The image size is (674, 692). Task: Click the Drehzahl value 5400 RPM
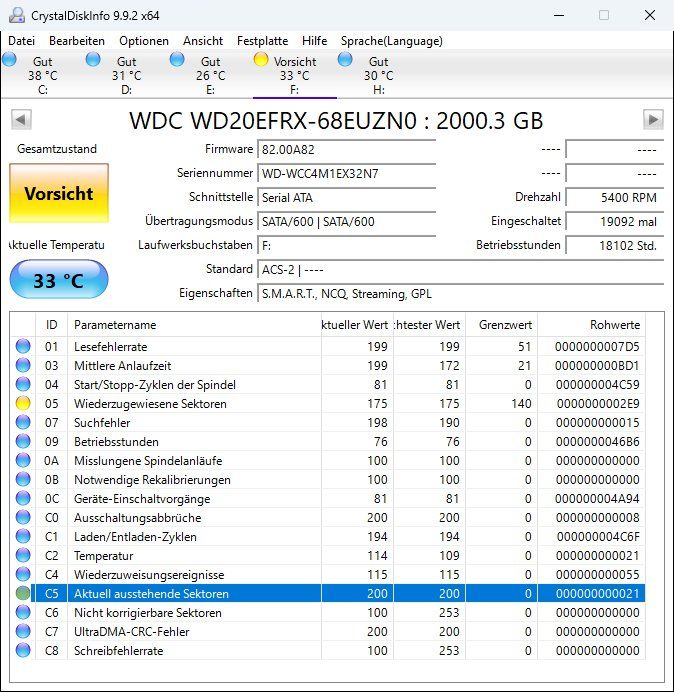point(614,198)
